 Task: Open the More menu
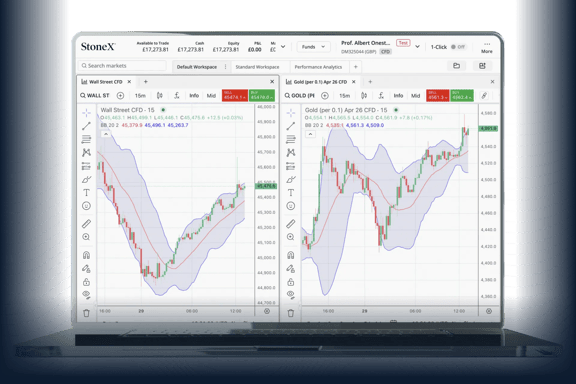pos(487,47)
